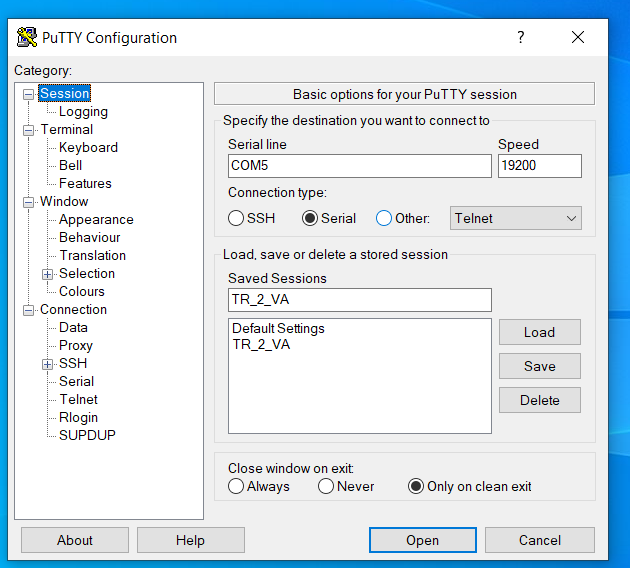Screen dimensions: 630x568
Task: Open the Keyboard category
Action: click(88, 147)
